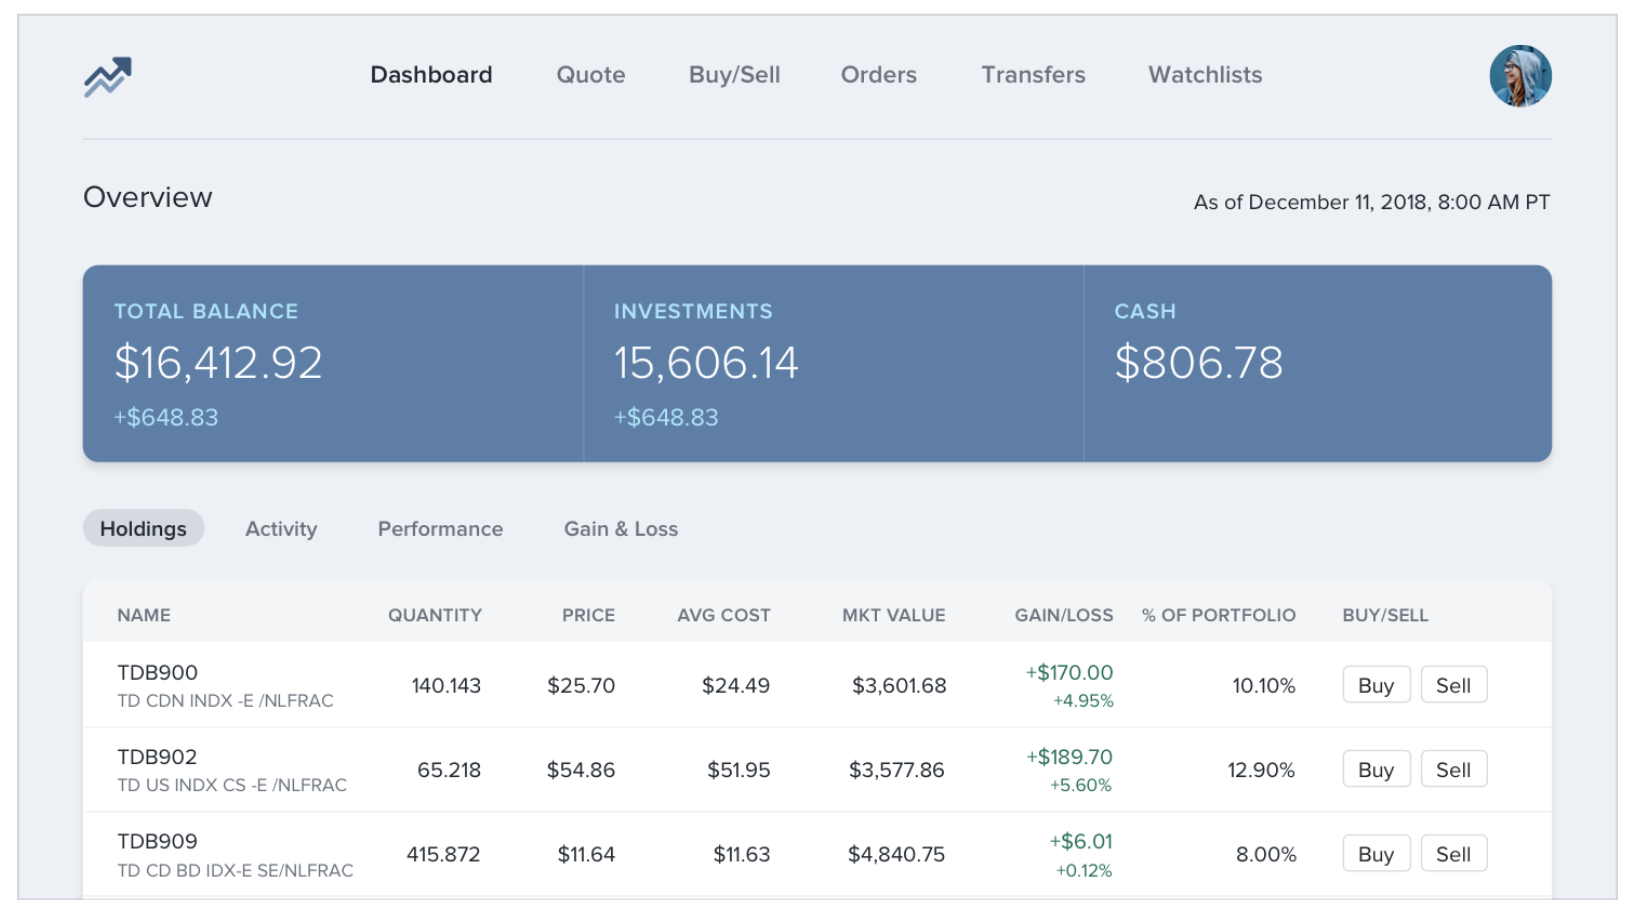Screen dimensions: 1632x913
Task: Click quantity 415.872
Action: click(x=443, y=855)
